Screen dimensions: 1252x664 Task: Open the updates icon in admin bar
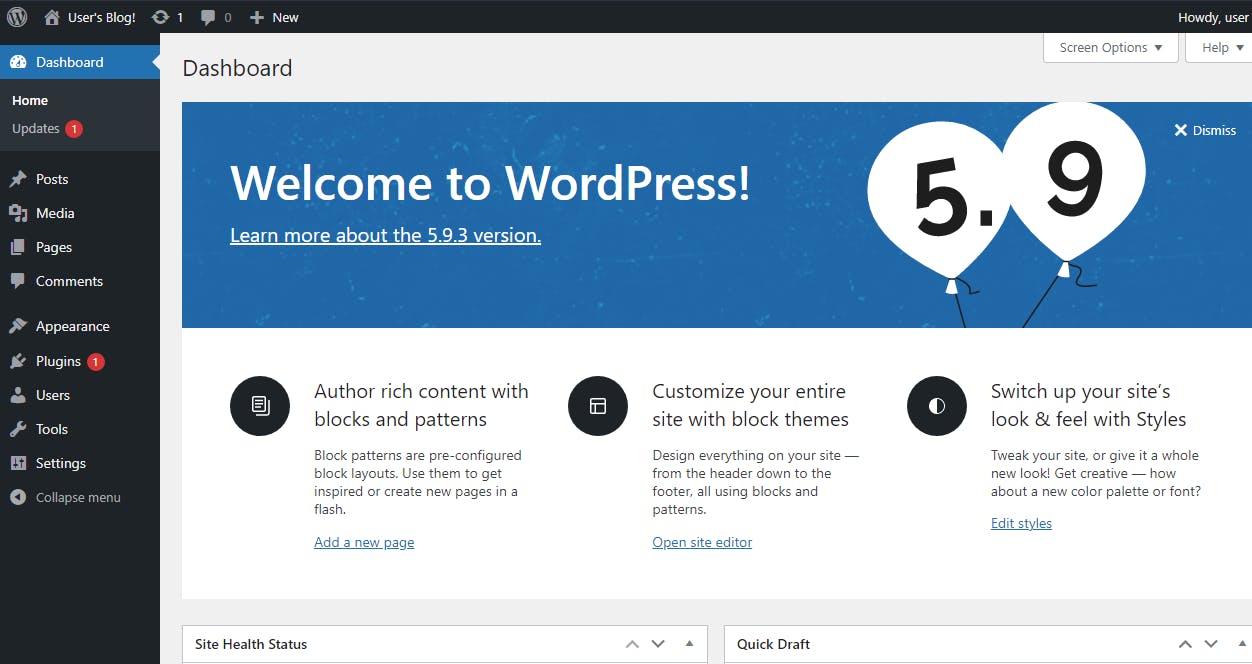pos(160,17)
